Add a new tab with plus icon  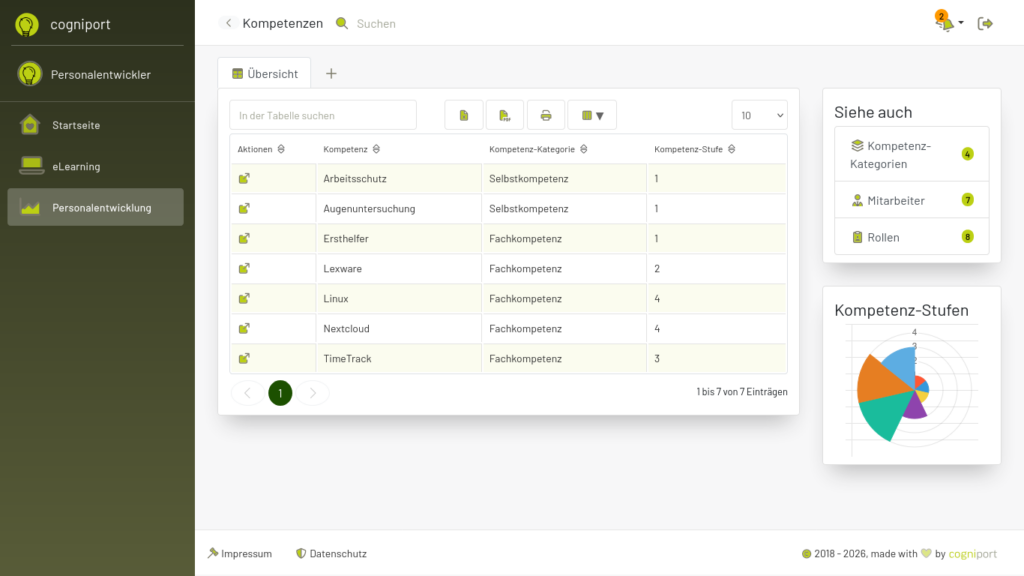click(331, 73)
